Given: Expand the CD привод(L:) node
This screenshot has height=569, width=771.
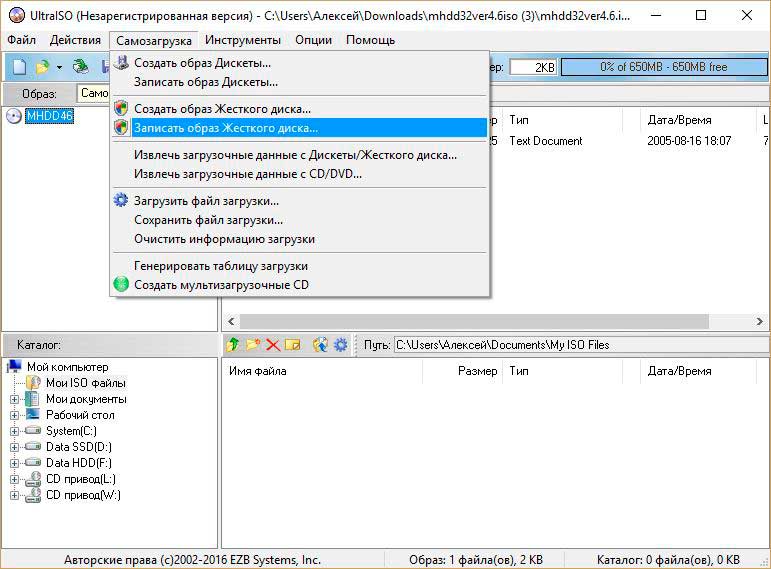Looking at the screenshot, I should click(x=14, y=479).
